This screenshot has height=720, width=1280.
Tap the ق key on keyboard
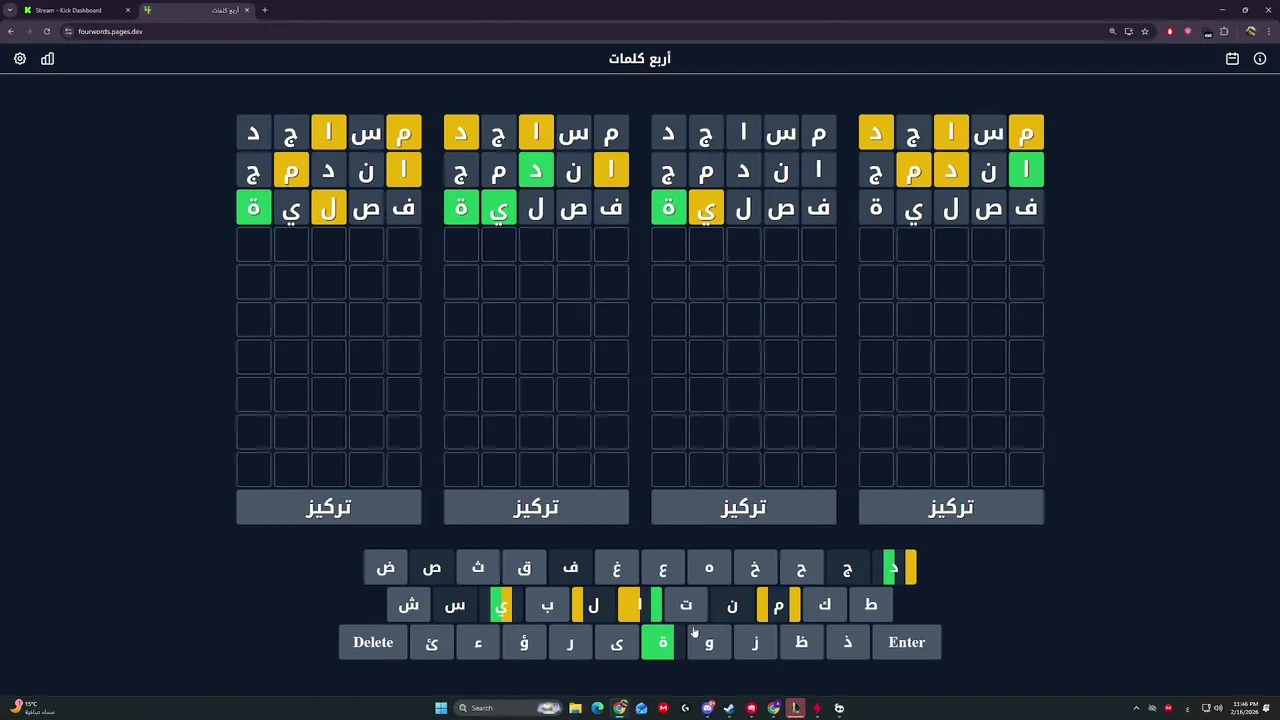[x=524, y=568]
